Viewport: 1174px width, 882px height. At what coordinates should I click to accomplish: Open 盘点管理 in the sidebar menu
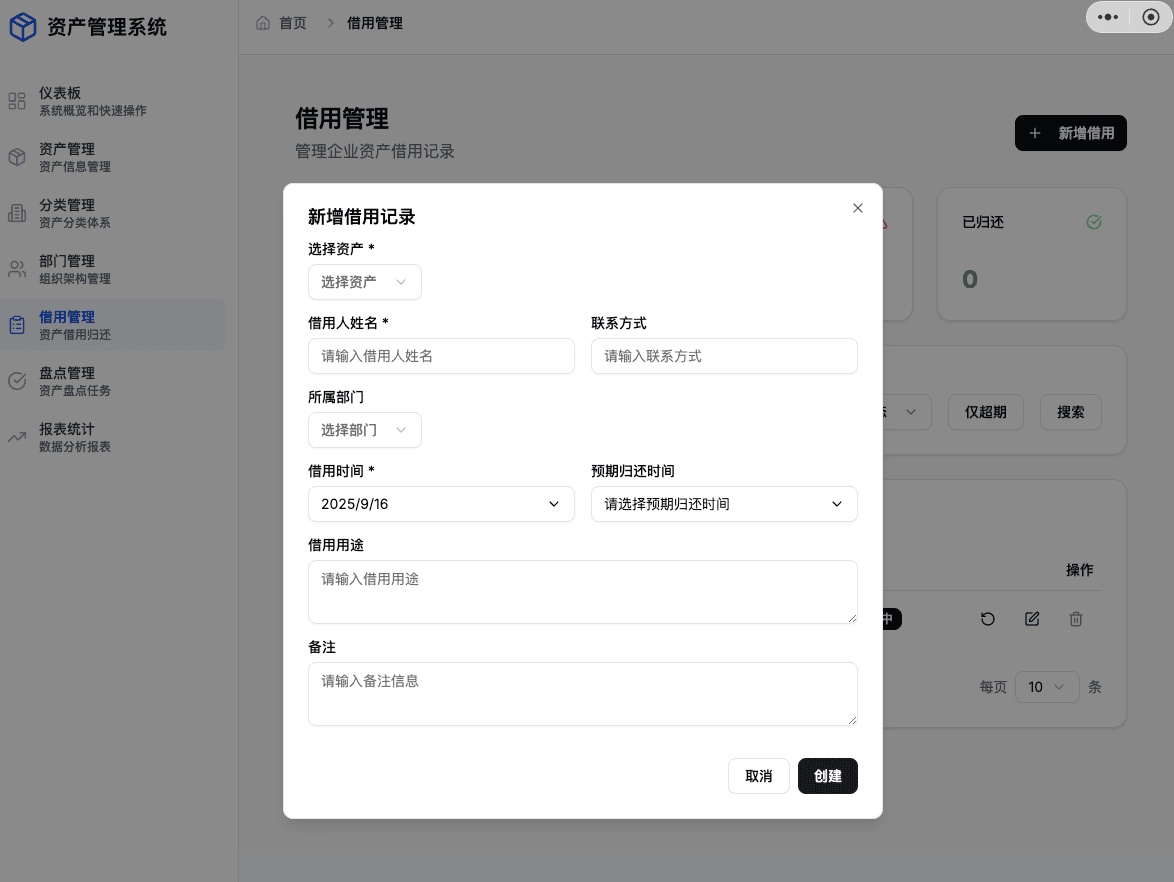pyautogui.click(x=113, y=381)
